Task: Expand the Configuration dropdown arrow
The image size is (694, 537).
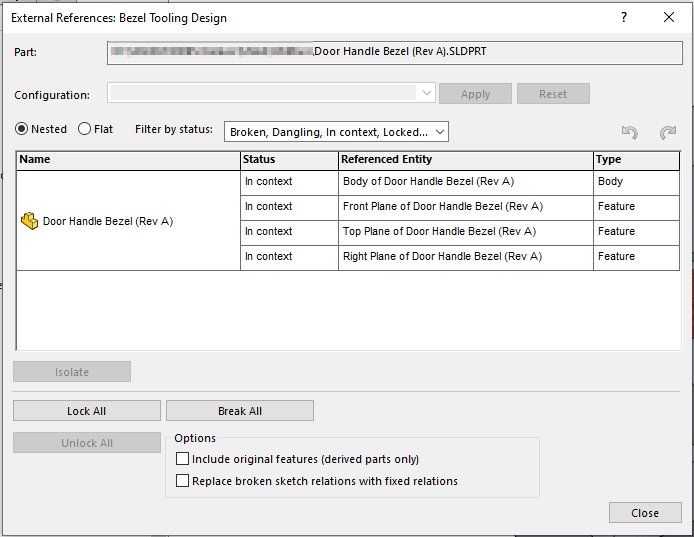Action: (427, 94)
